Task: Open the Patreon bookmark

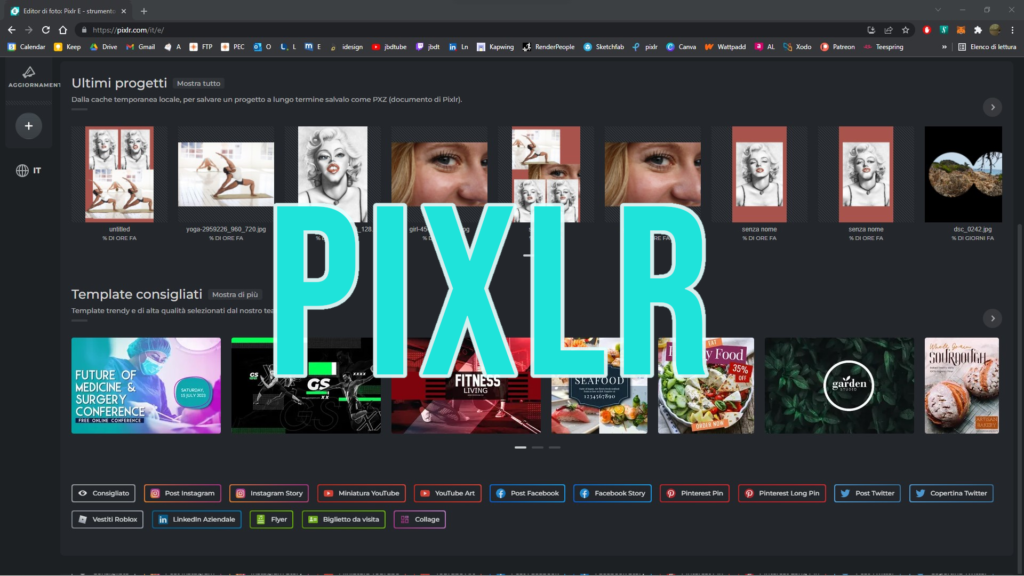Action: [837, 47]
